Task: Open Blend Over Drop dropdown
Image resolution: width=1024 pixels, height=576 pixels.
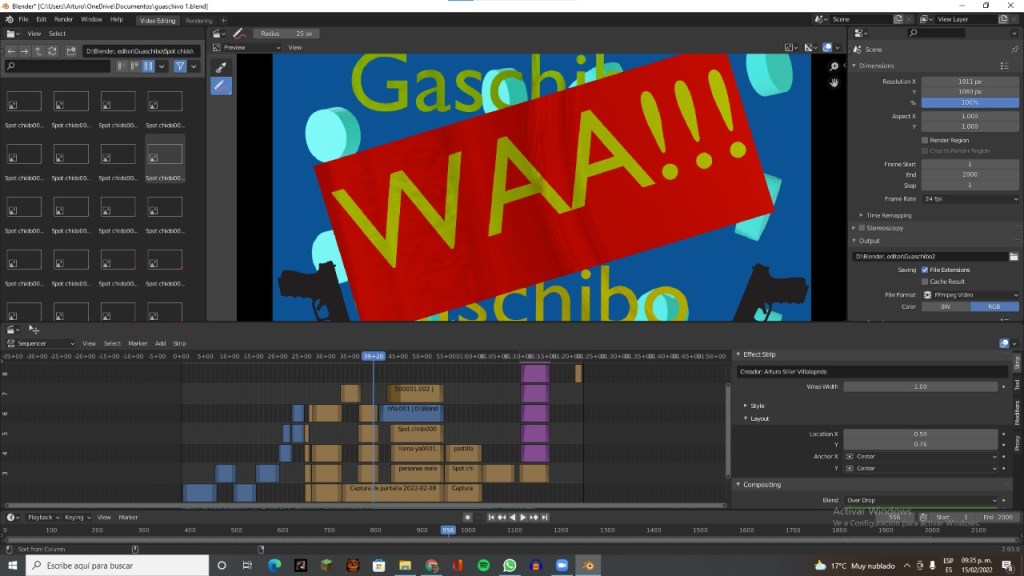Action: point(921,500)
